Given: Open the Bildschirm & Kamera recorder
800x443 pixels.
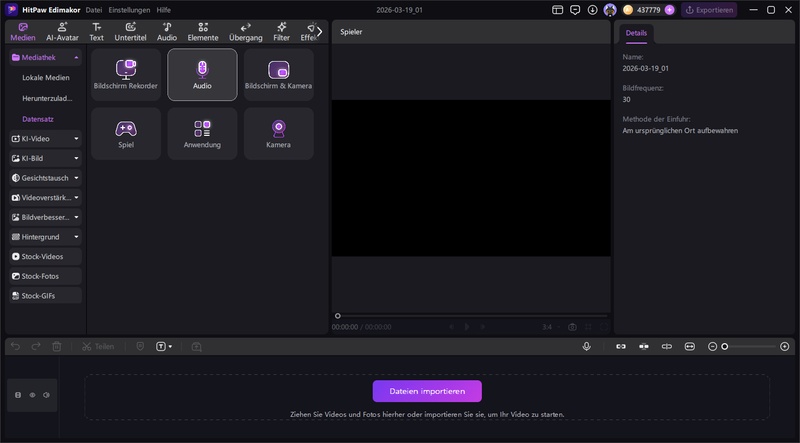Looking at the screenshot, I should 279,75.
